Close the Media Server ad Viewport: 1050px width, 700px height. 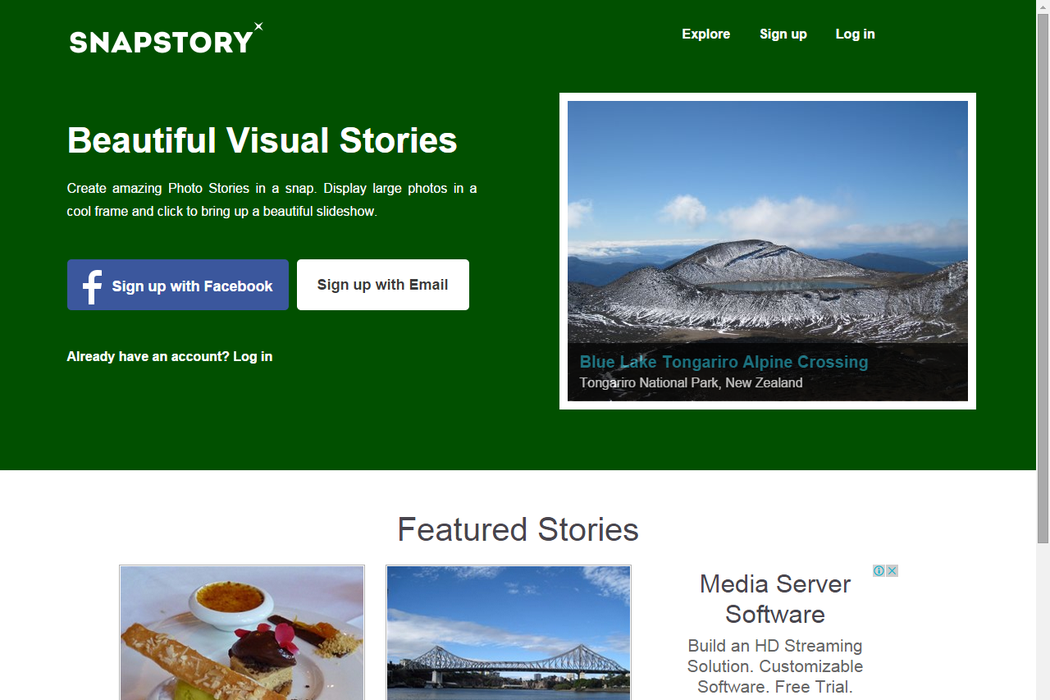tap(892, 571)
